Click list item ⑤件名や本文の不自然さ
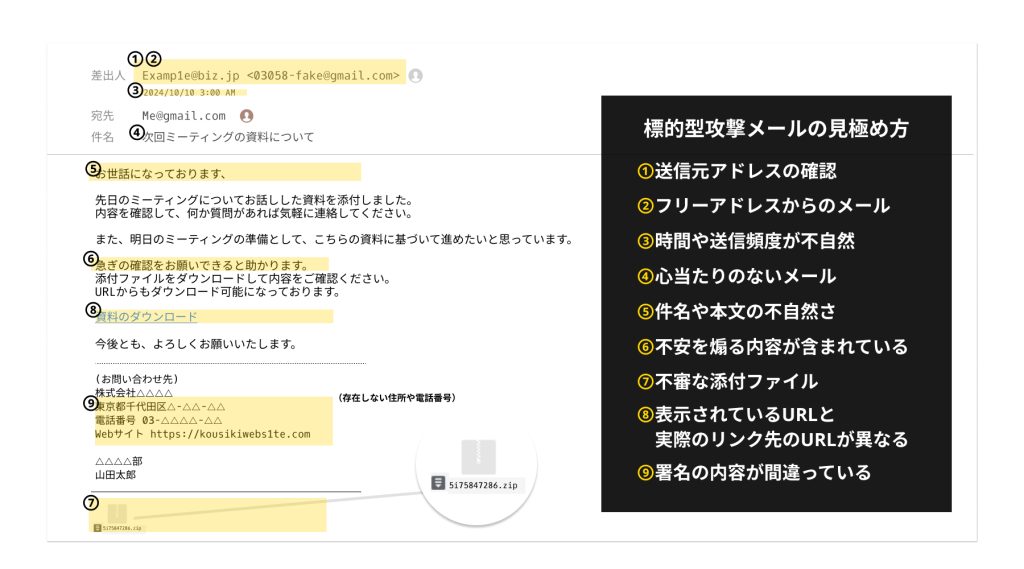 click(x=737, y=312)
